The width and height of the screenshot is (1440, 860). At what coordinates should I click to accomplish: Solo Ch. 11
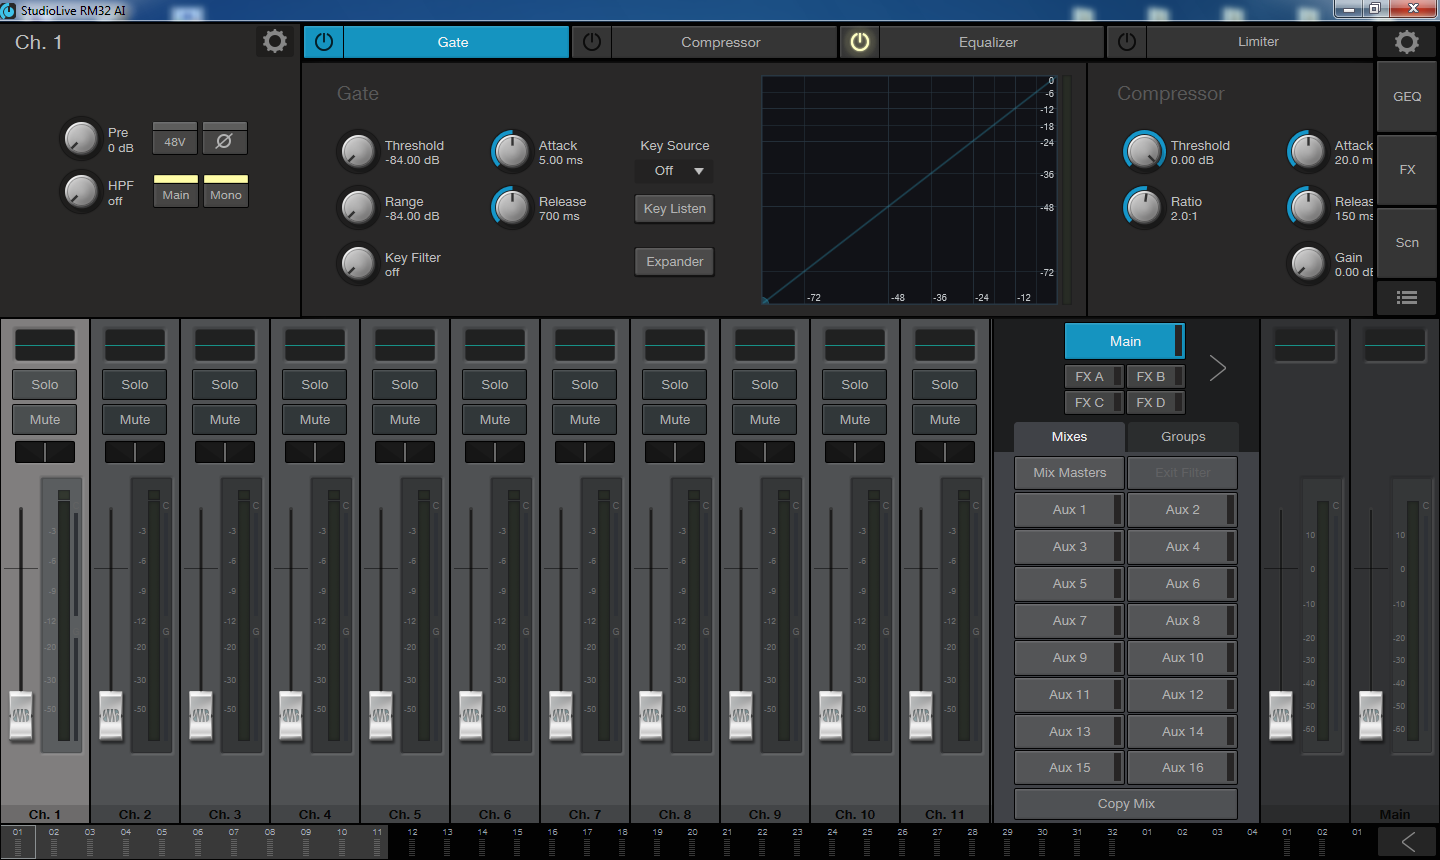[945, 384]
